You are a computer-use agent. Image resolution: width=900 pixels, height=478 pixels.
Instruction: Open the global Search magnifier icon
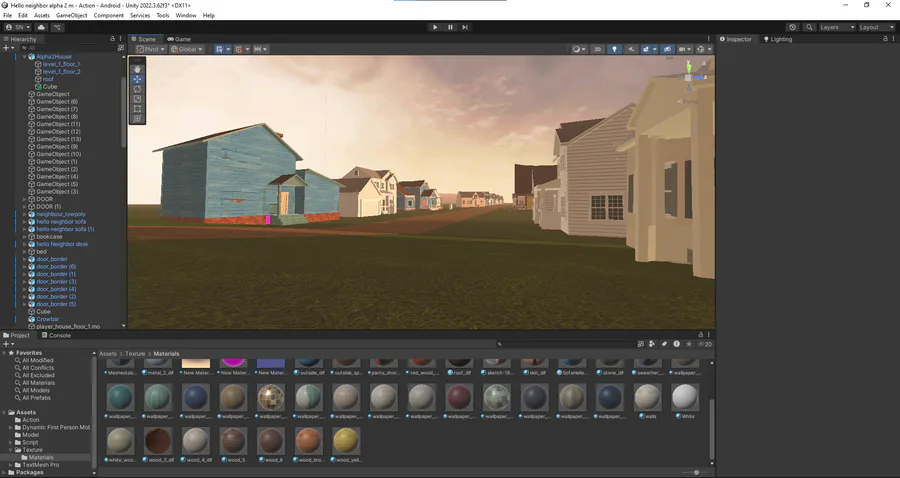click(809, 27)
